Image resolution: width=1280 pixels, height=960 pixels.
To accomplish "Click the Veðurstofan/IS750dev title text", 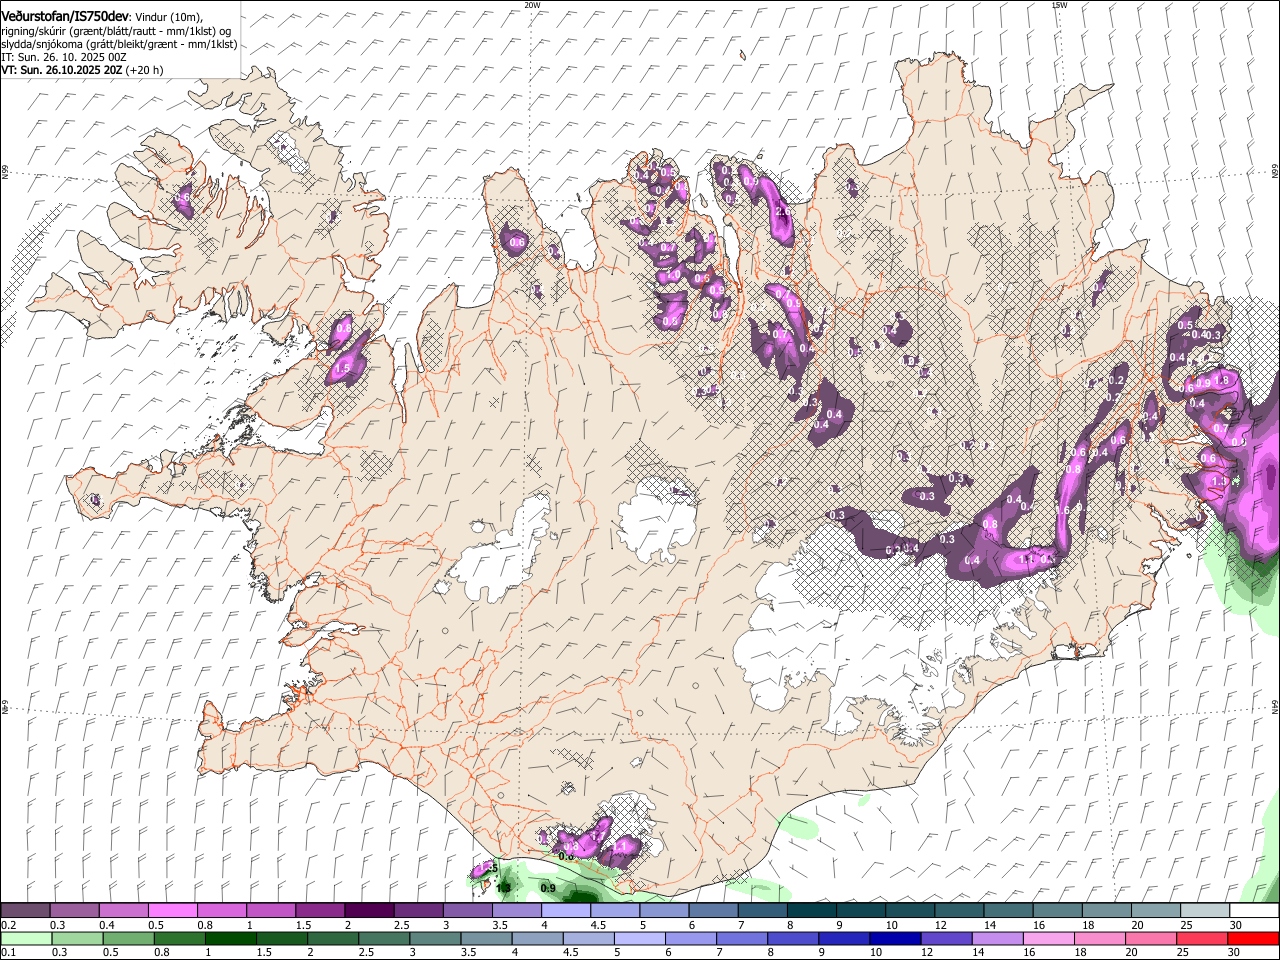I will tap(65, 16).
